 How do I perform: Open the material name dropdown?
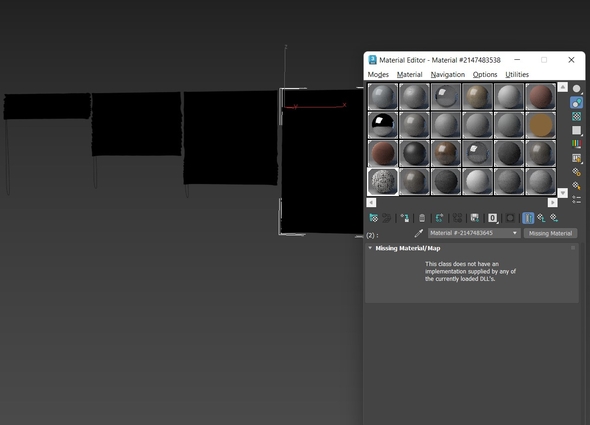pyautogui.click(x=474, y=233)
